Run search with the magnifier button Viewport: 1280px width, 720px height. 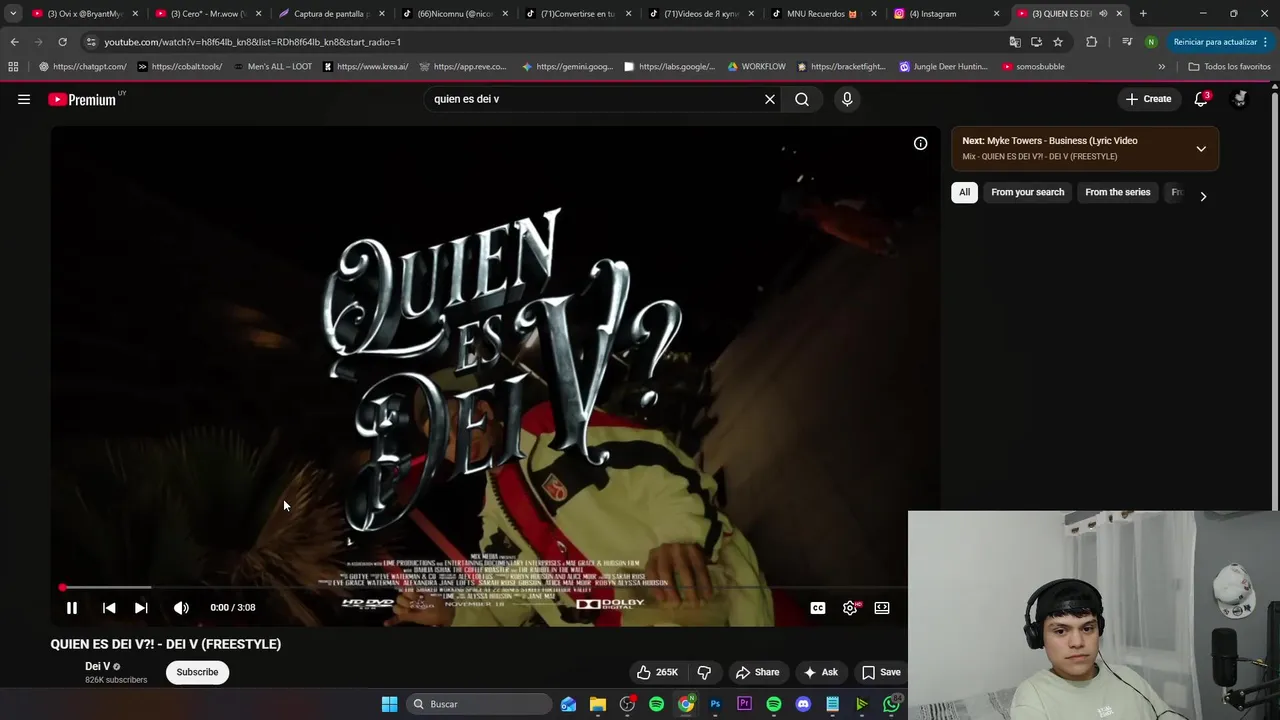click(x=802, y=99)
